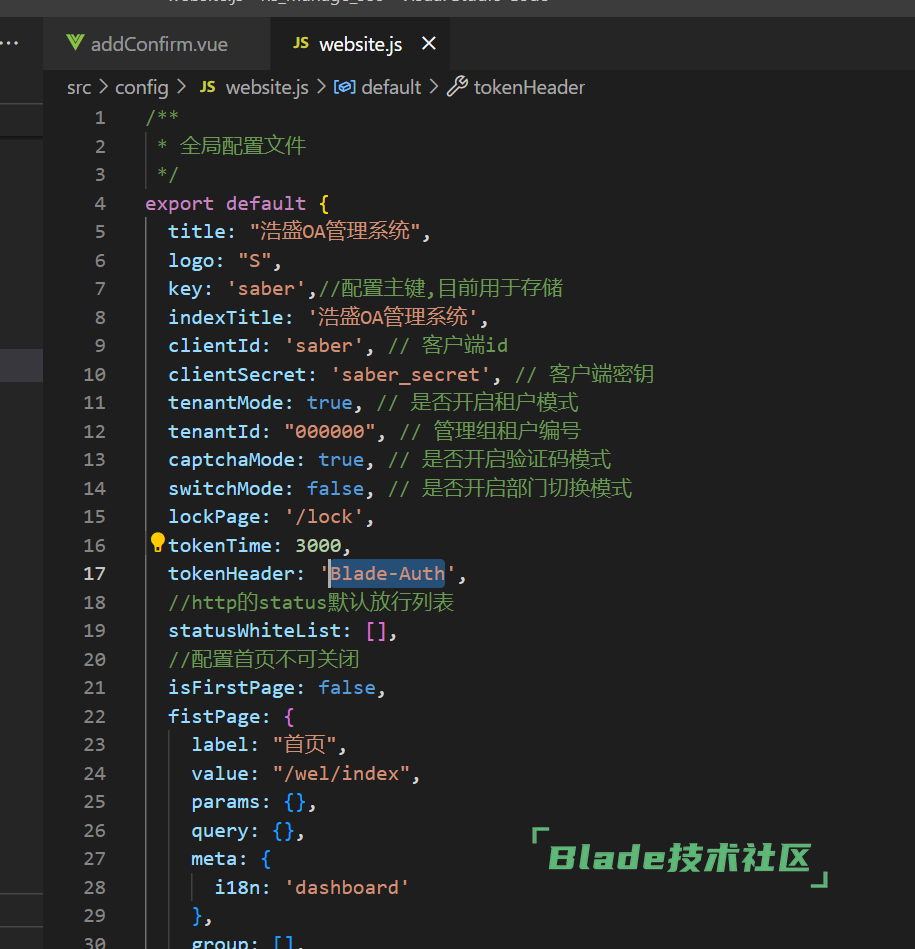Click the 'export' keyword on line 4
The width and height of the screenshot is (915, 949).
point(180,204)
